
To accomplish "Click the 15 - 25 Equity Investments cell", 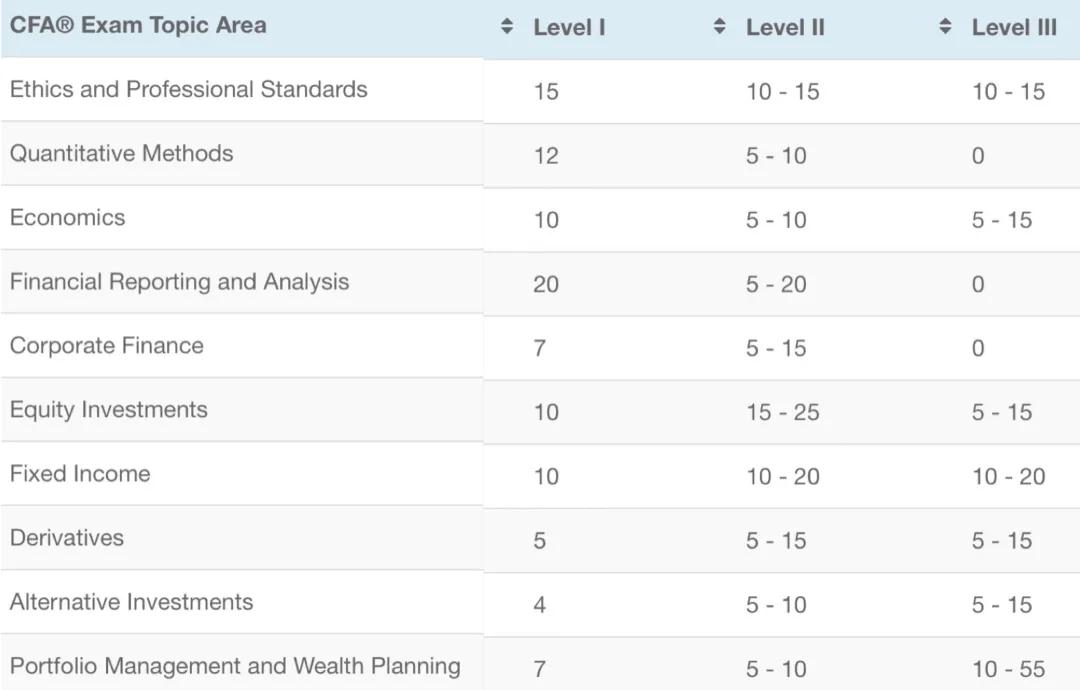I will pyautogui.click(x=782, y=412).
